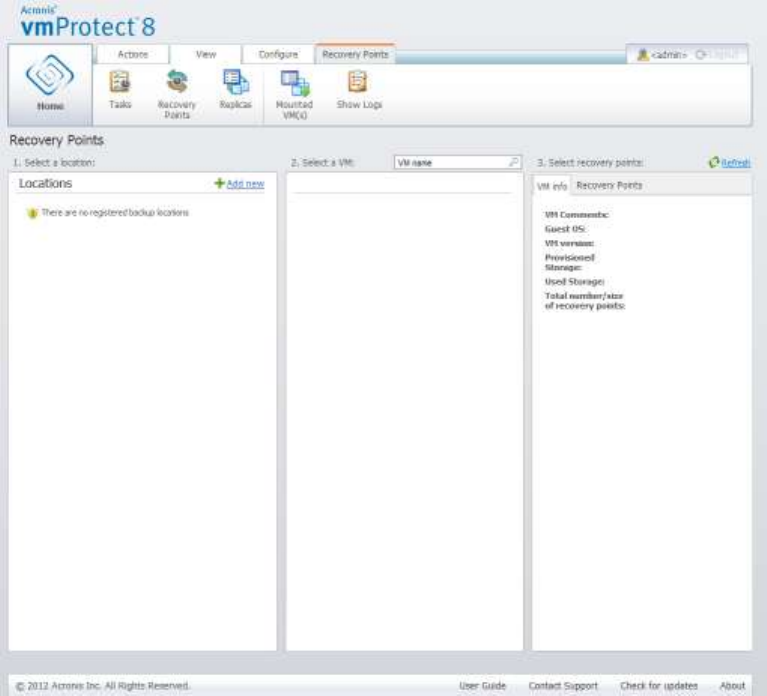Screen dimensions: 767x696
Task: Click the search magnifier in VM name box
Action: pos(513,162)
